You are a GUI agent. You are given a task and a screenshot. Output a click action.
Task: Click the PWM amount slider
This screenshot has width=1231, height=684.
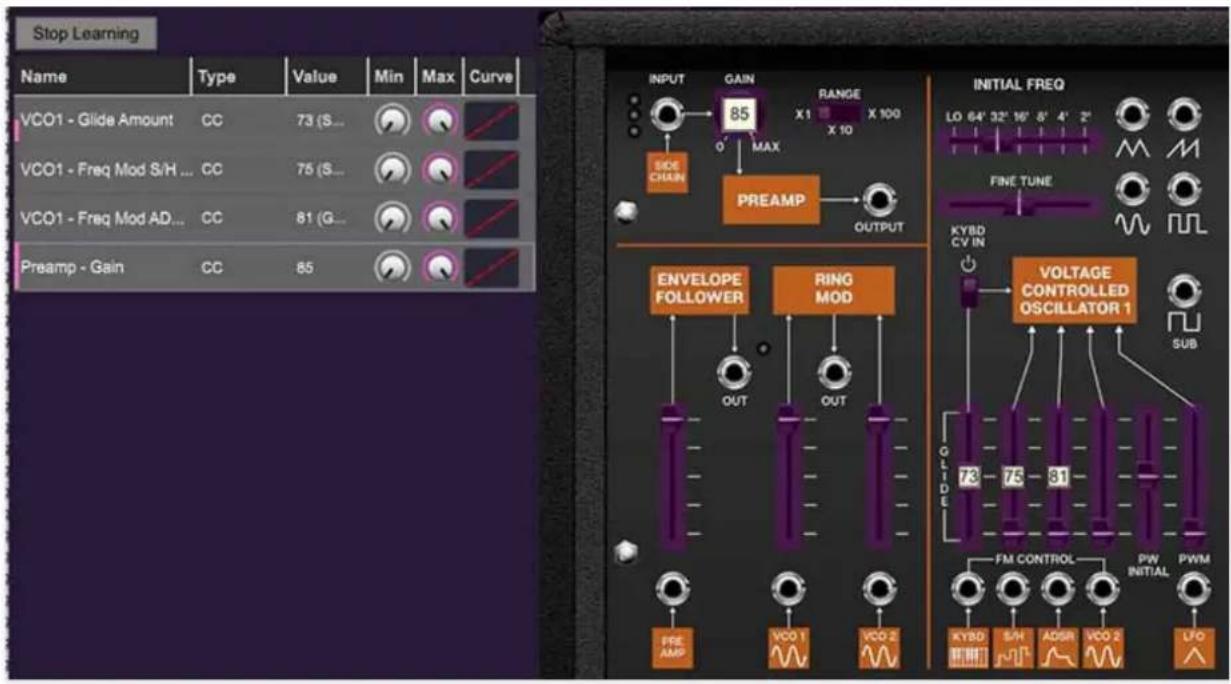tap(1192, 474)
